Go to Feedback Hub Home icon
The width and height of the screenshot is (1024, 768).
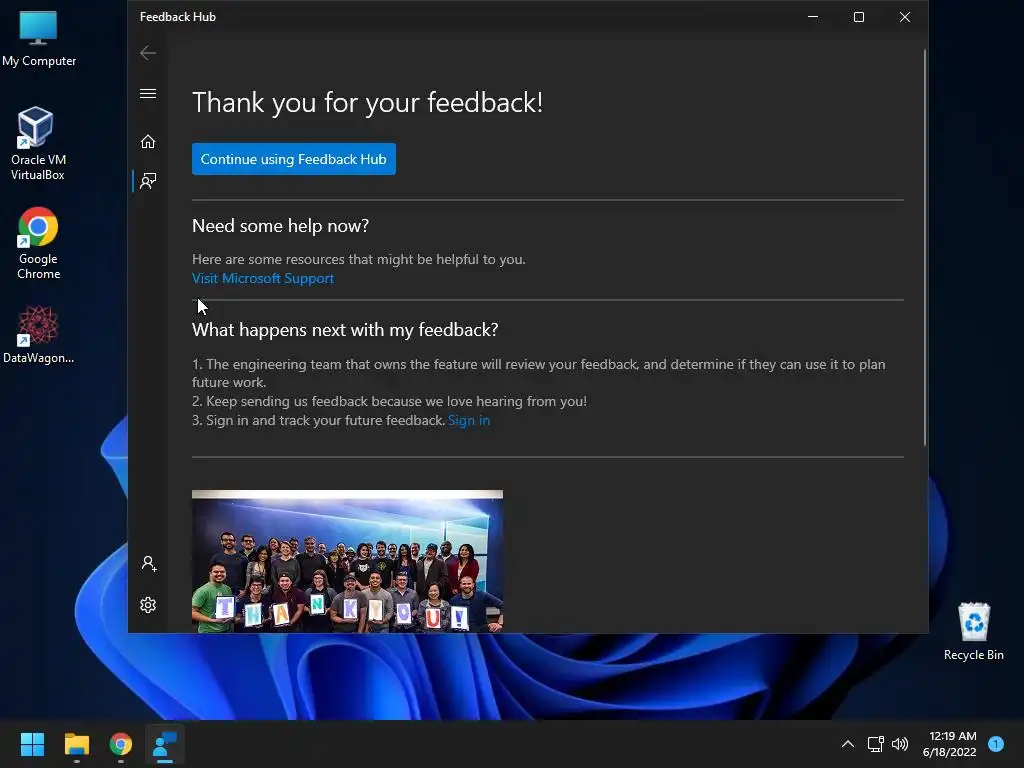(x=148, y=142)
